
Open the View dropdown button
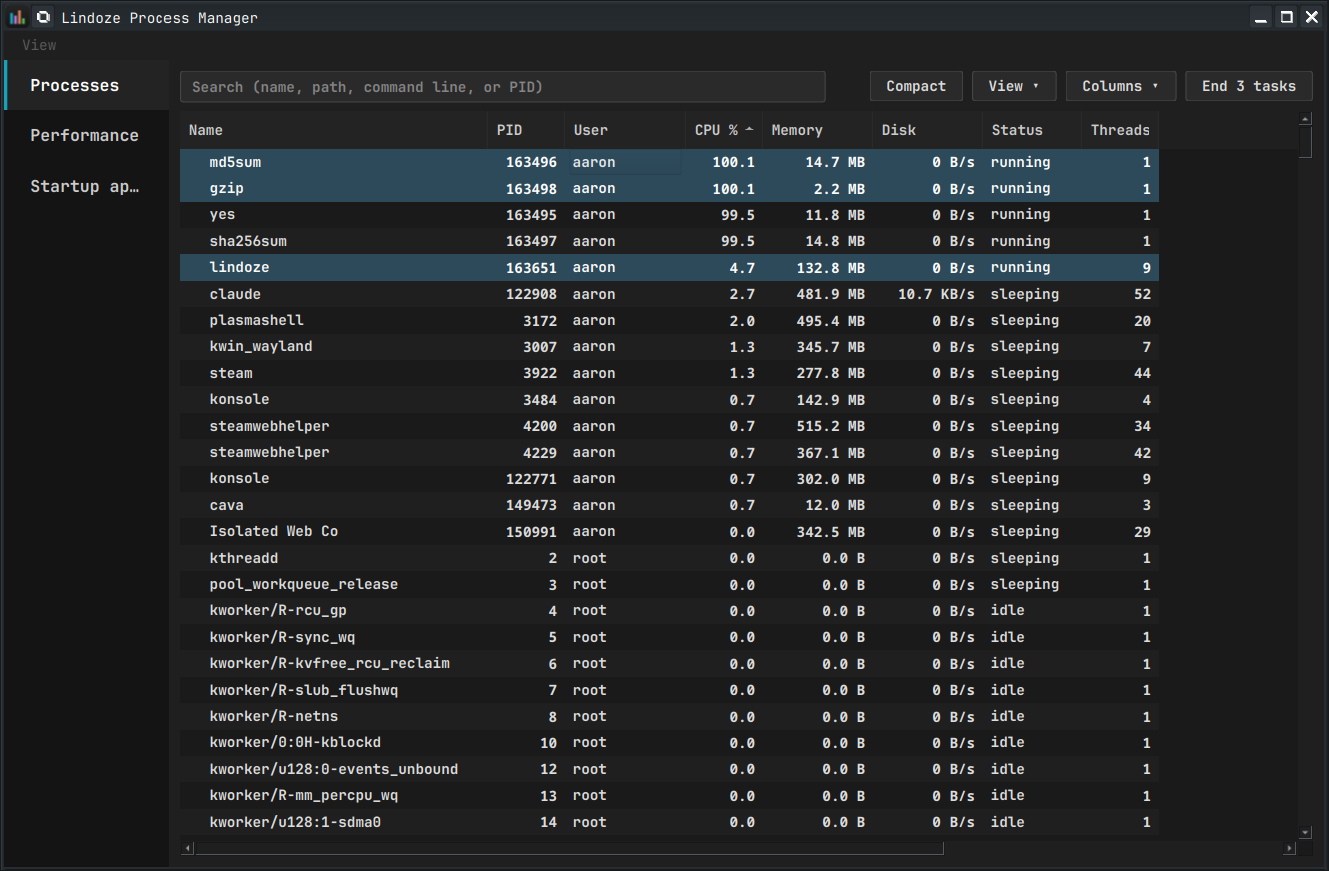pos(1014,86)
